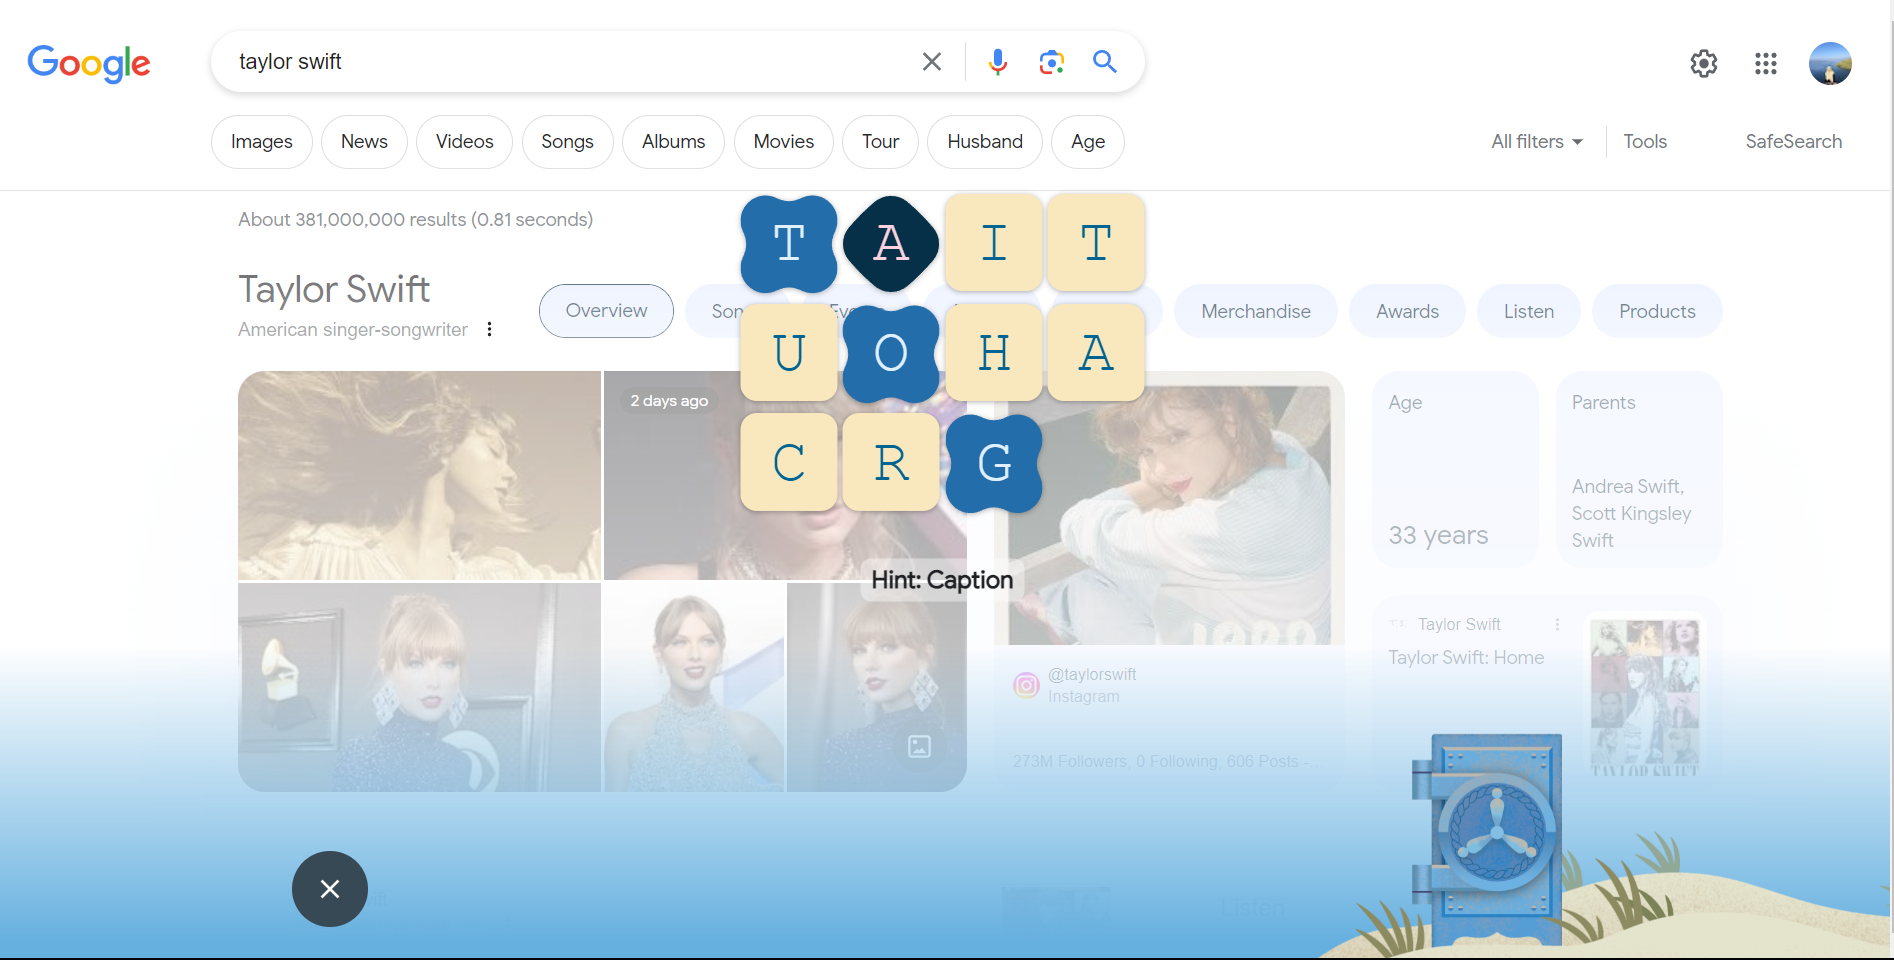Switch to the Listen tab

[1528, 311]
